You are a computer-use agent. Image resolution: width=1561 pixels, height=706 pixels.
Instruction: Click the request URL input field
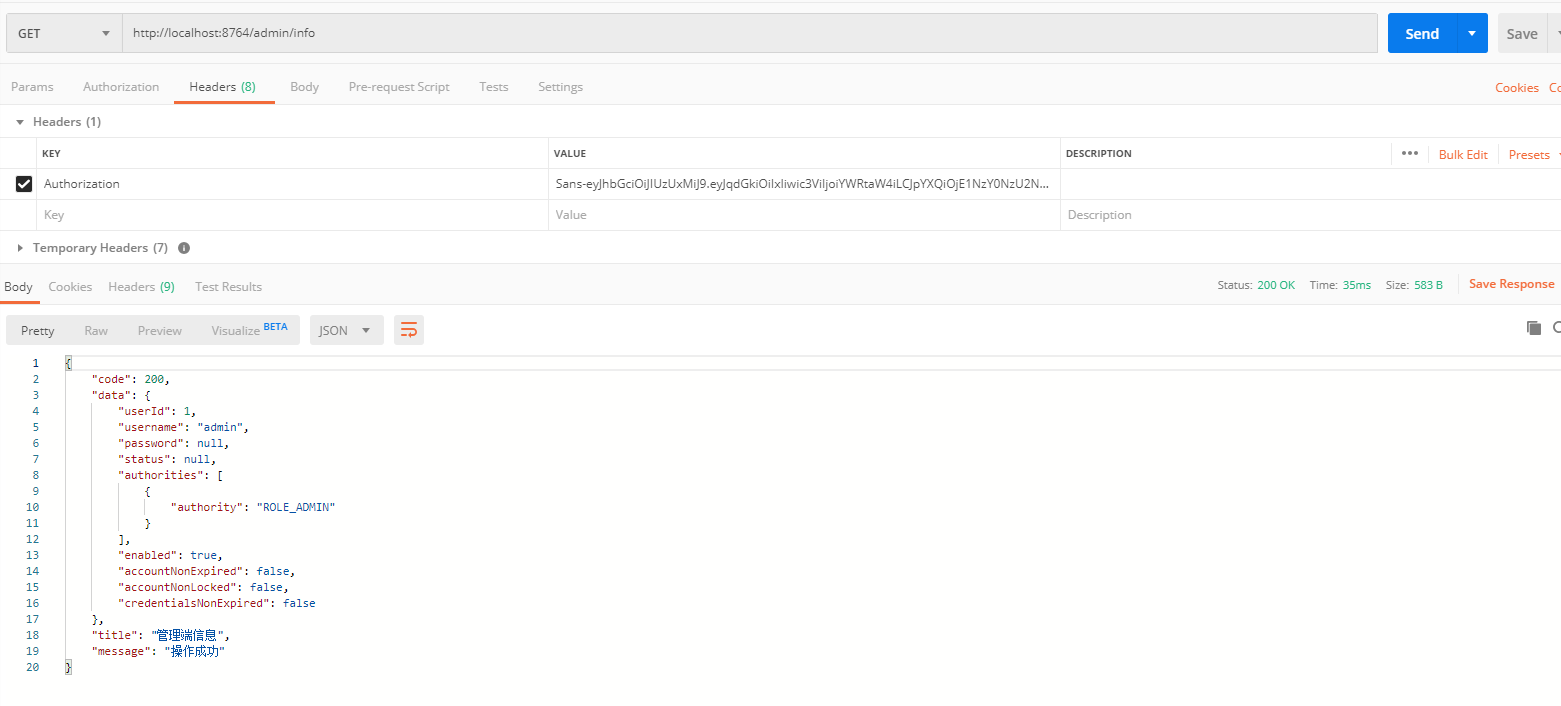pyautogui.click(x=750, y=33)
